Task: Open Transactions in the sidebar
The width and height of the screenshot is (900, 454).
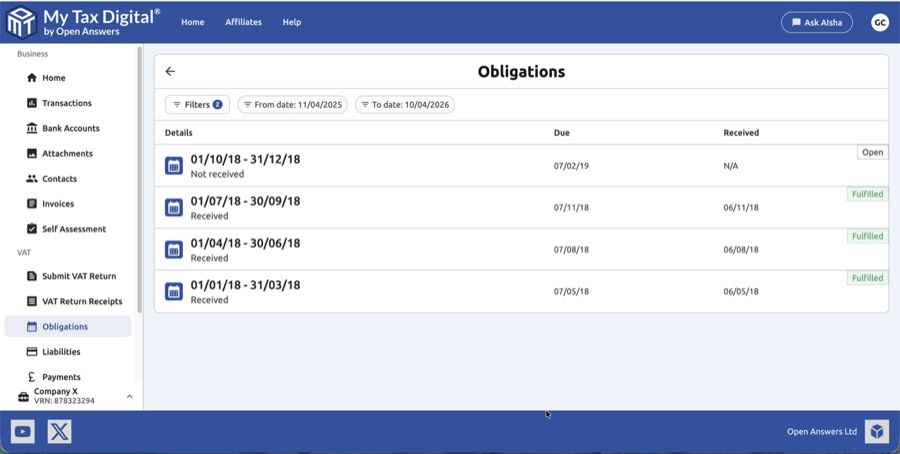Action: (68, 103)
